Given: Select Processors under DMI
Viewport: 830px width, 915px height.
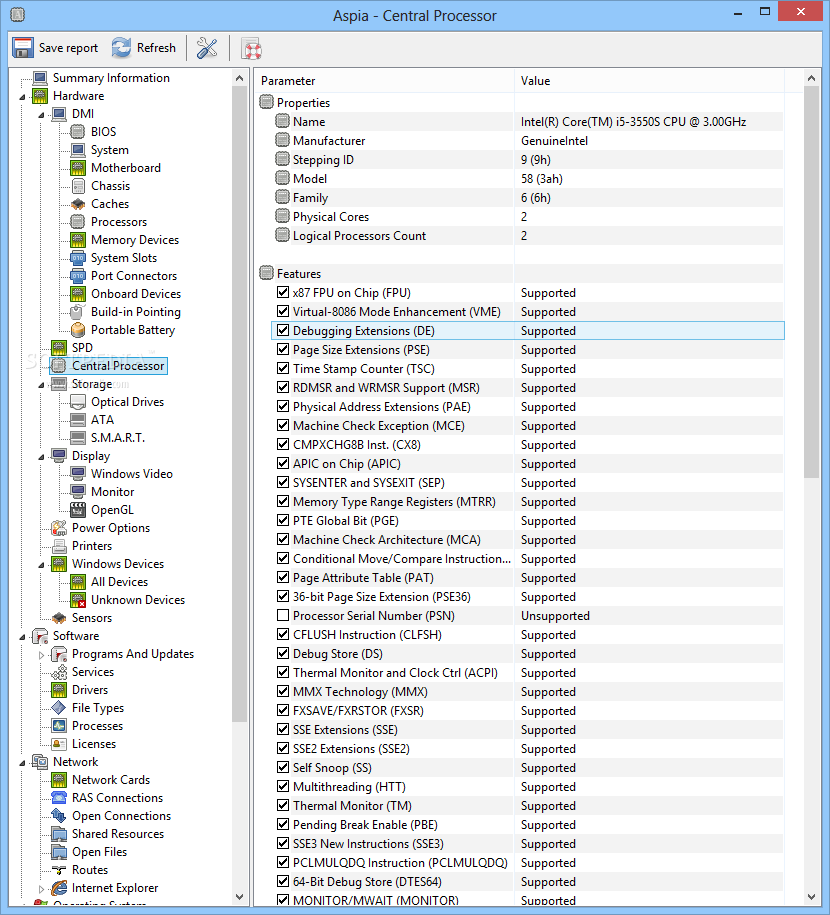Looking at the screenshot, I should pyautogui.click(x=118, y=222).
